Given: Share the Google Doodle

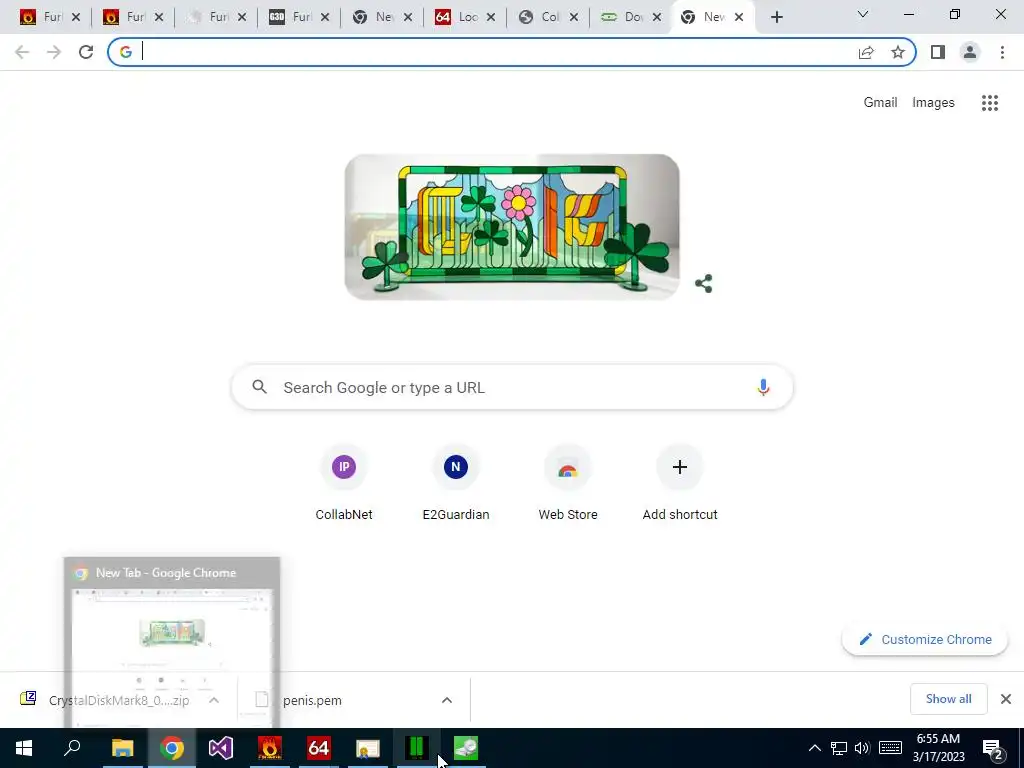Looking at the screenshot, I should click(703, 283).
